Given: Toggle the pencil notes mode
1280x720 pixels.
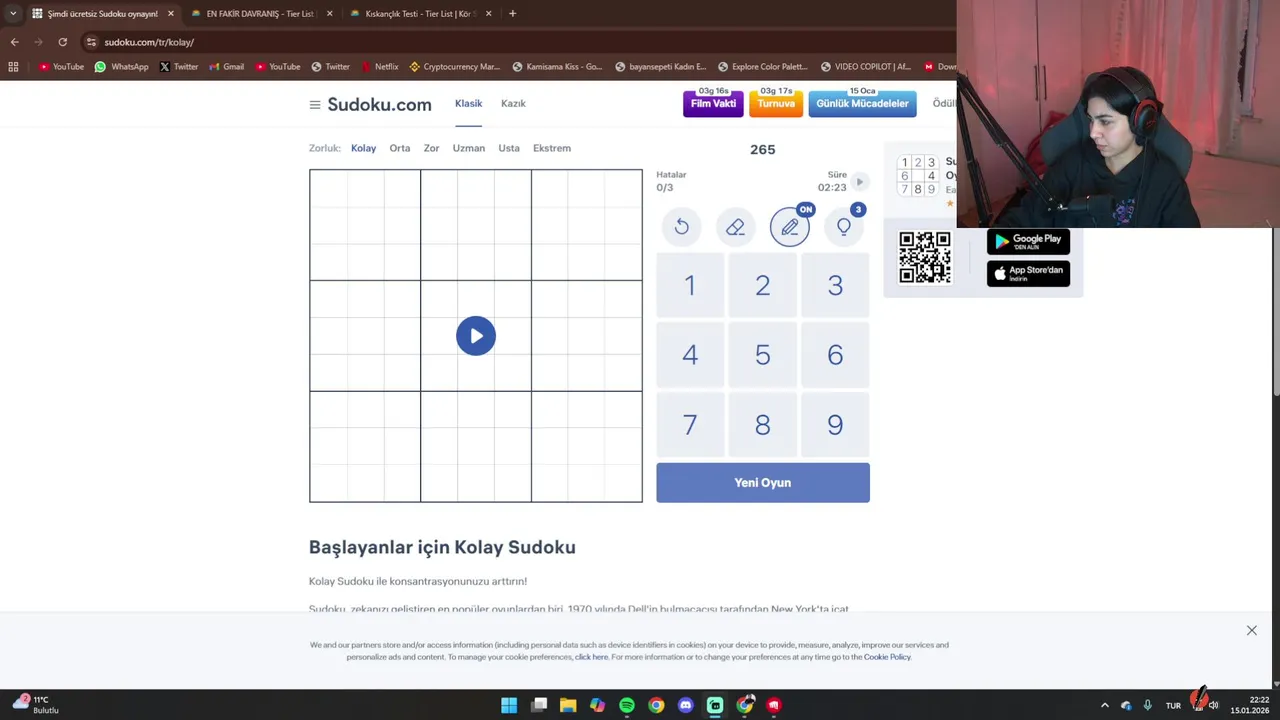Looking at the screenshot, I should pyautogui.click(x=790, y=227).
